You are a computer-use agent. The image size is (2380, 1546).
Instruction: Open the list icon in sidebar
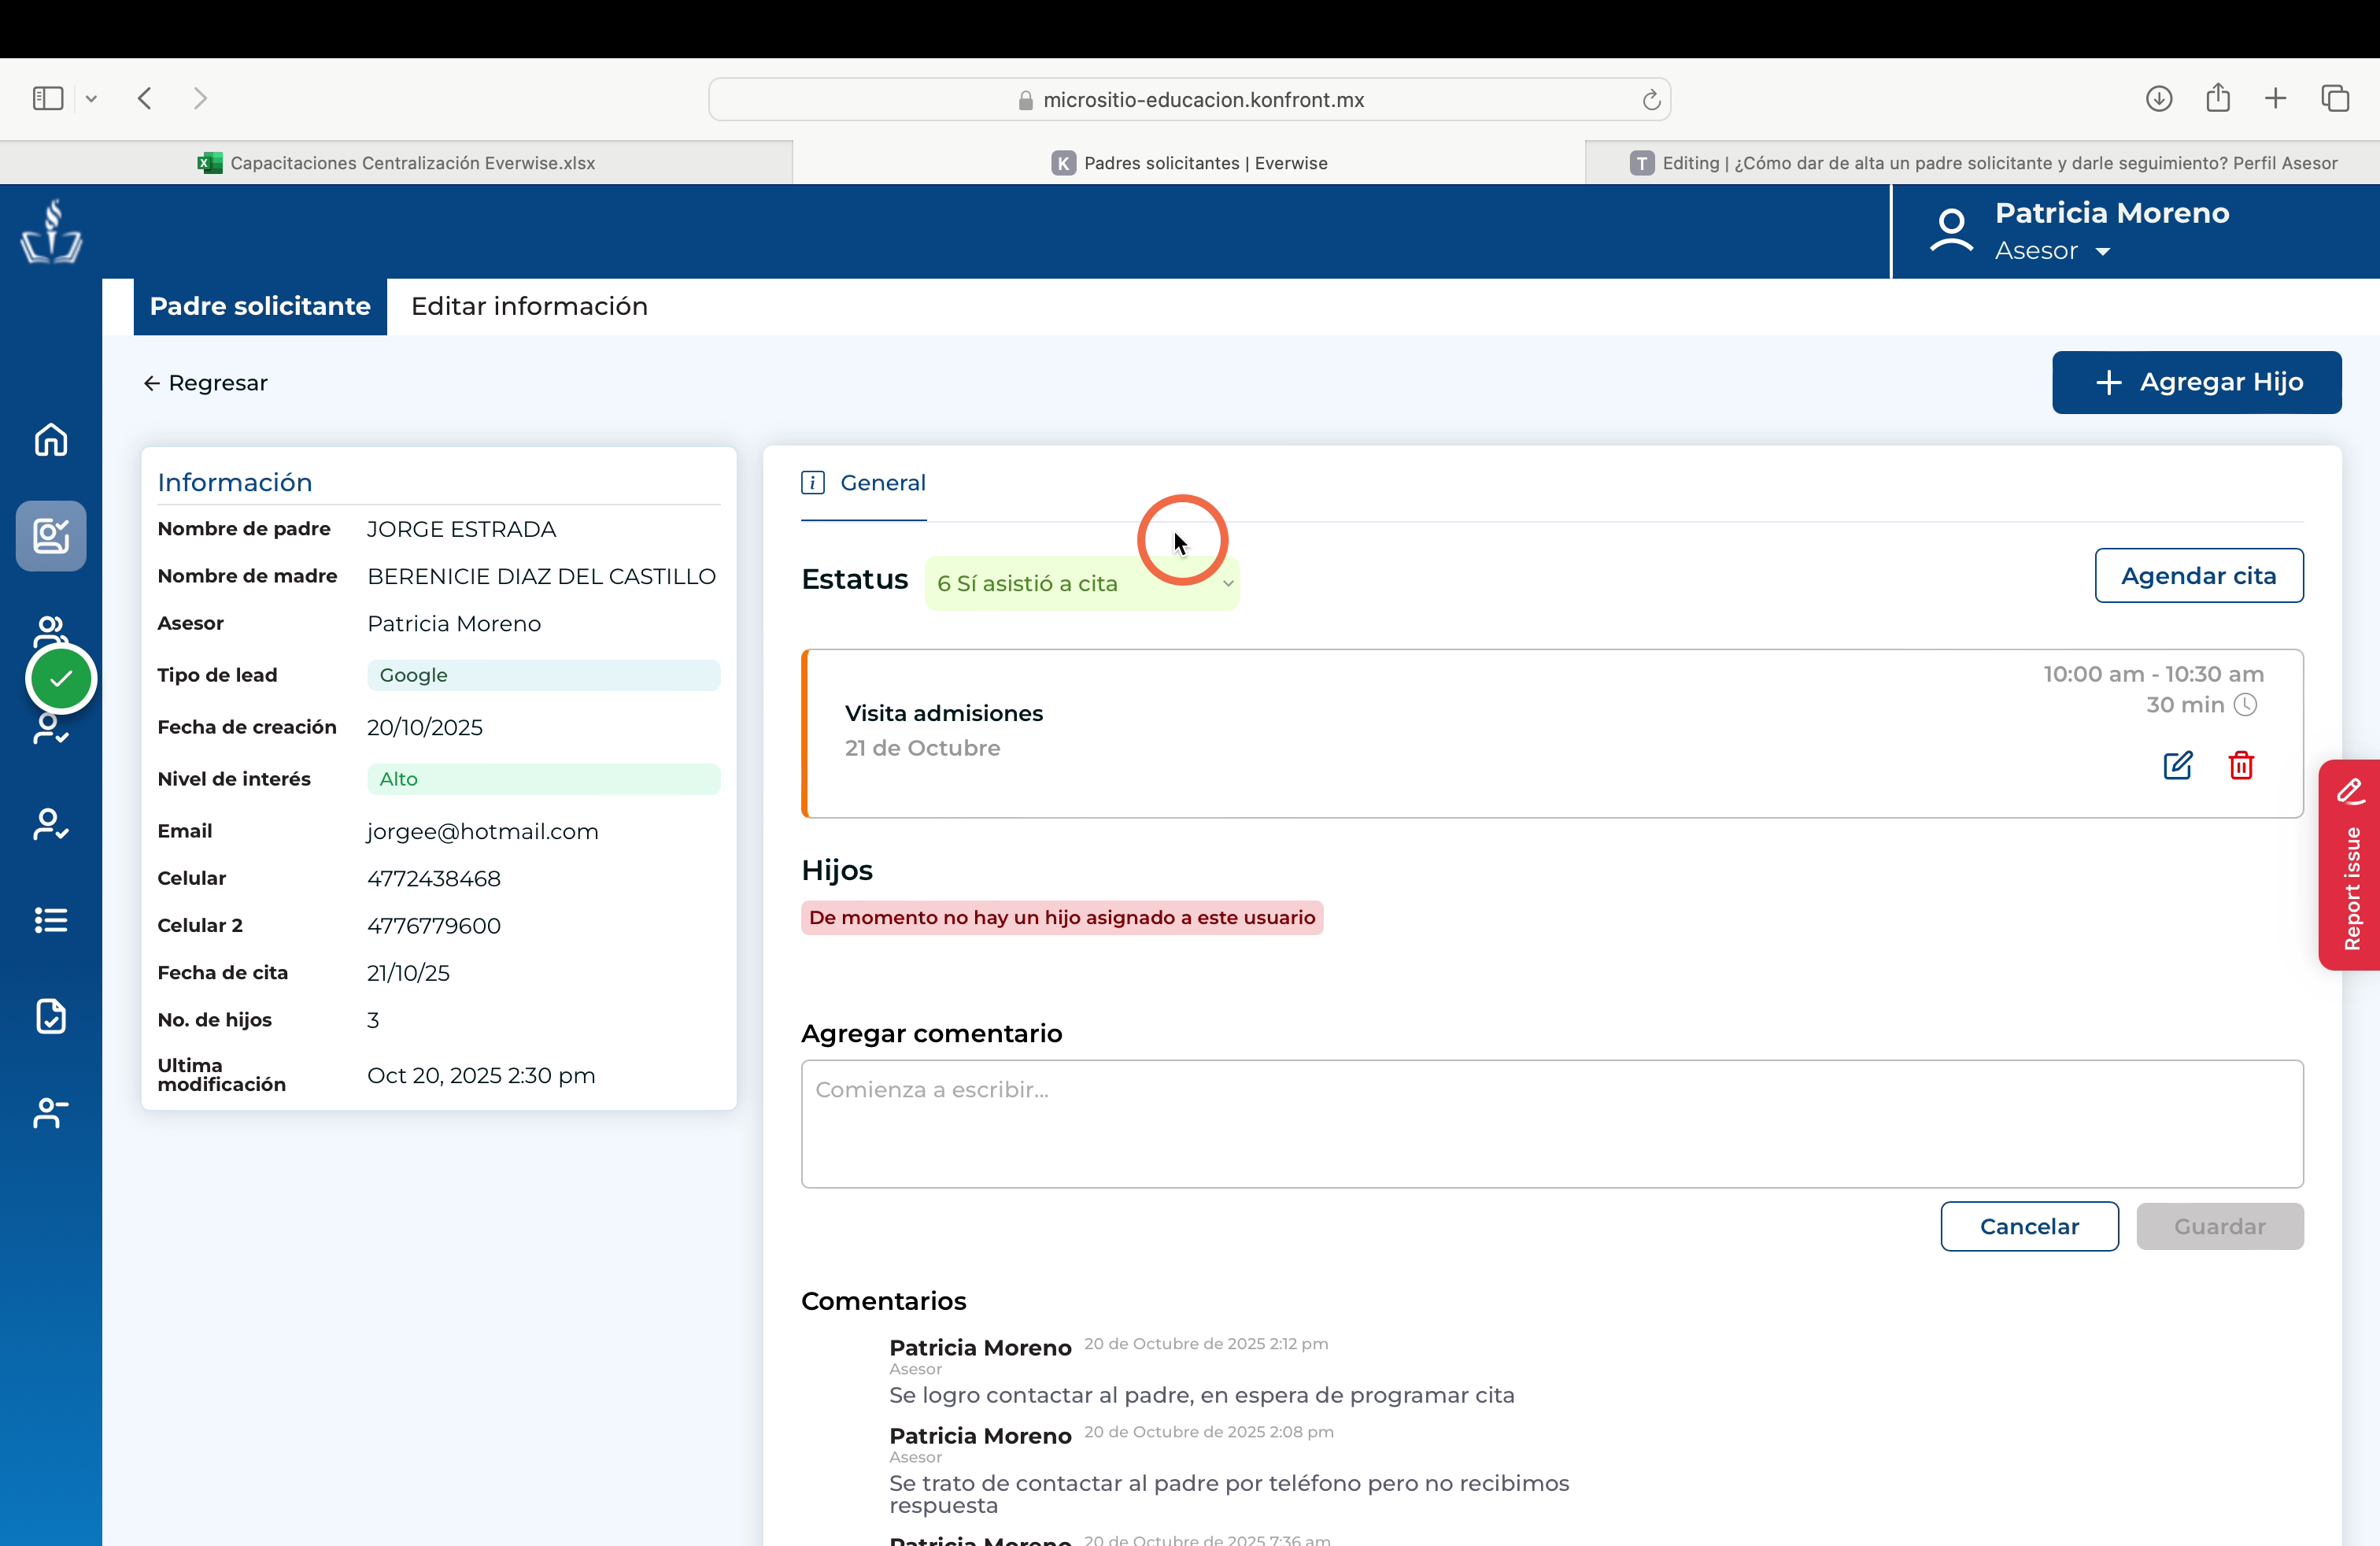[x=51, y=920]
